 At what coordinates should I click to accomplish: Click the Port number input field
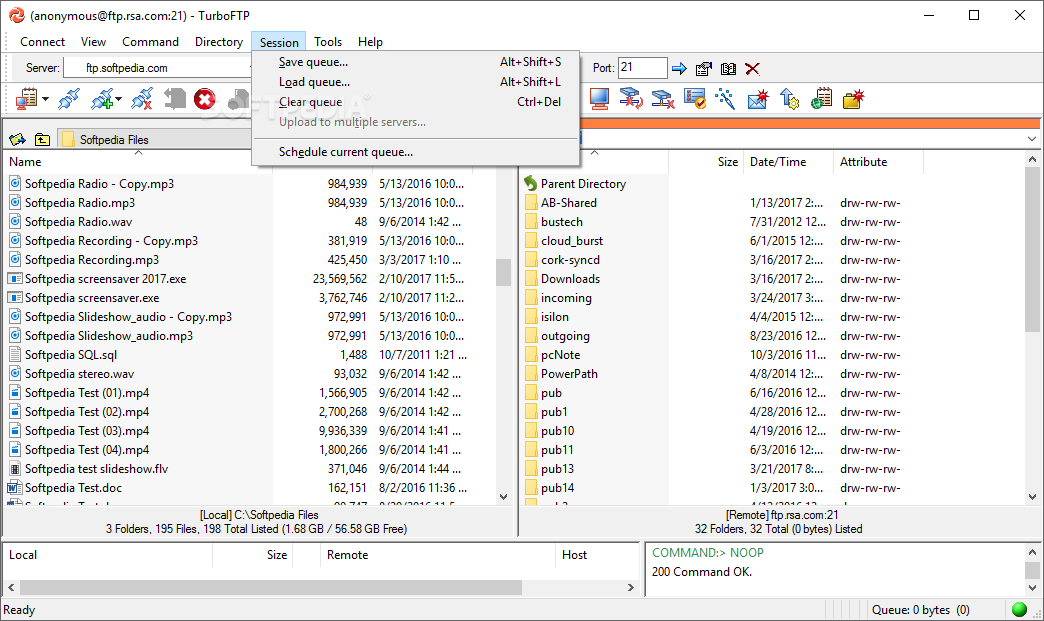click(643, 68)
